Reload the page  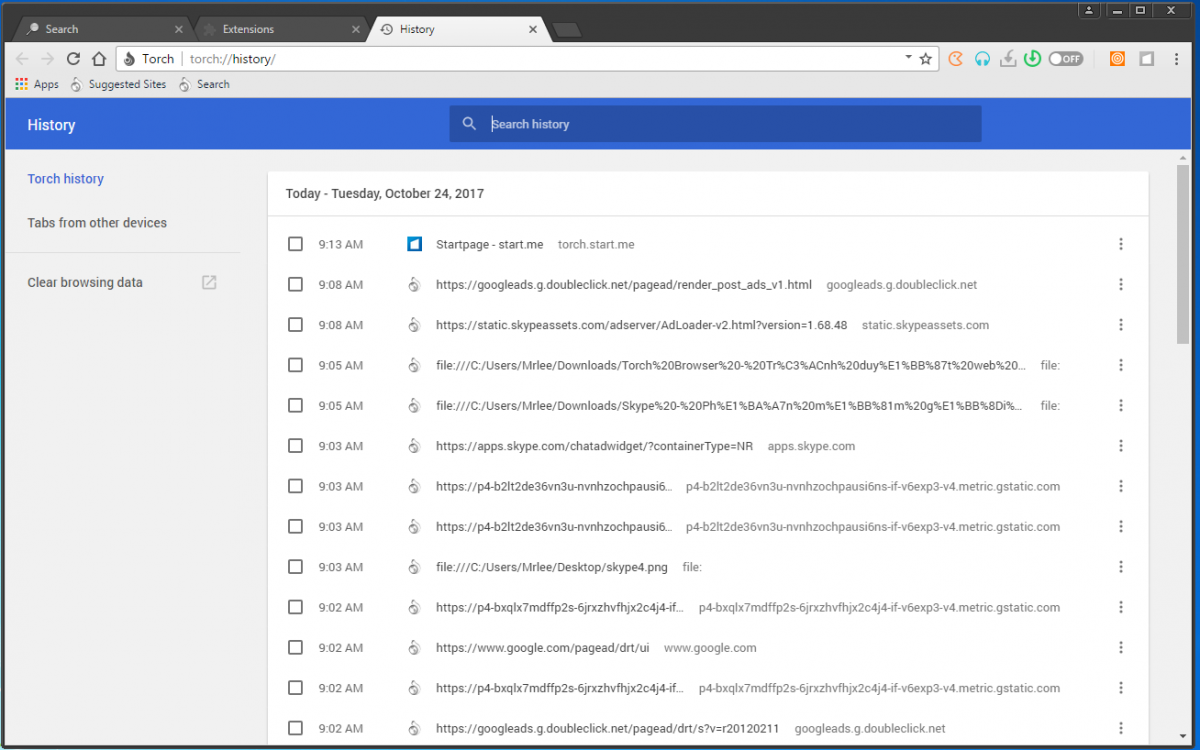point(73,59)
